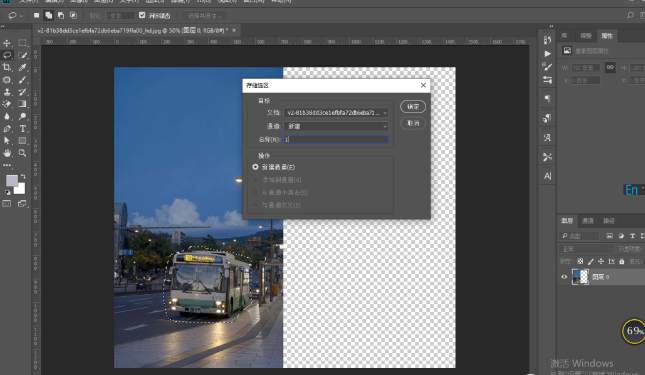Select the Dodge tool

tap(23, 116)
